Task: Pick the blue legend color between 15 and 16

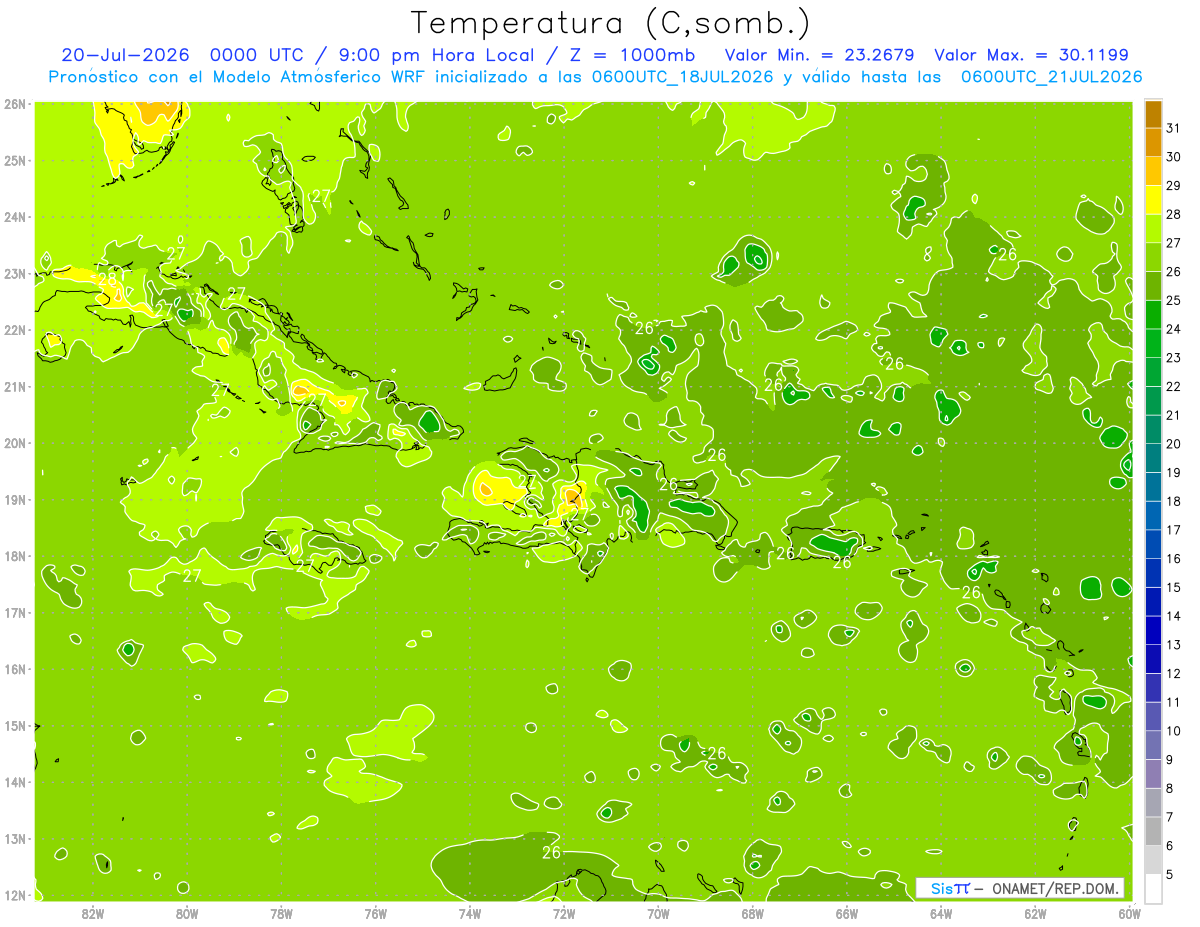Action: click(x=1153, y=573)
